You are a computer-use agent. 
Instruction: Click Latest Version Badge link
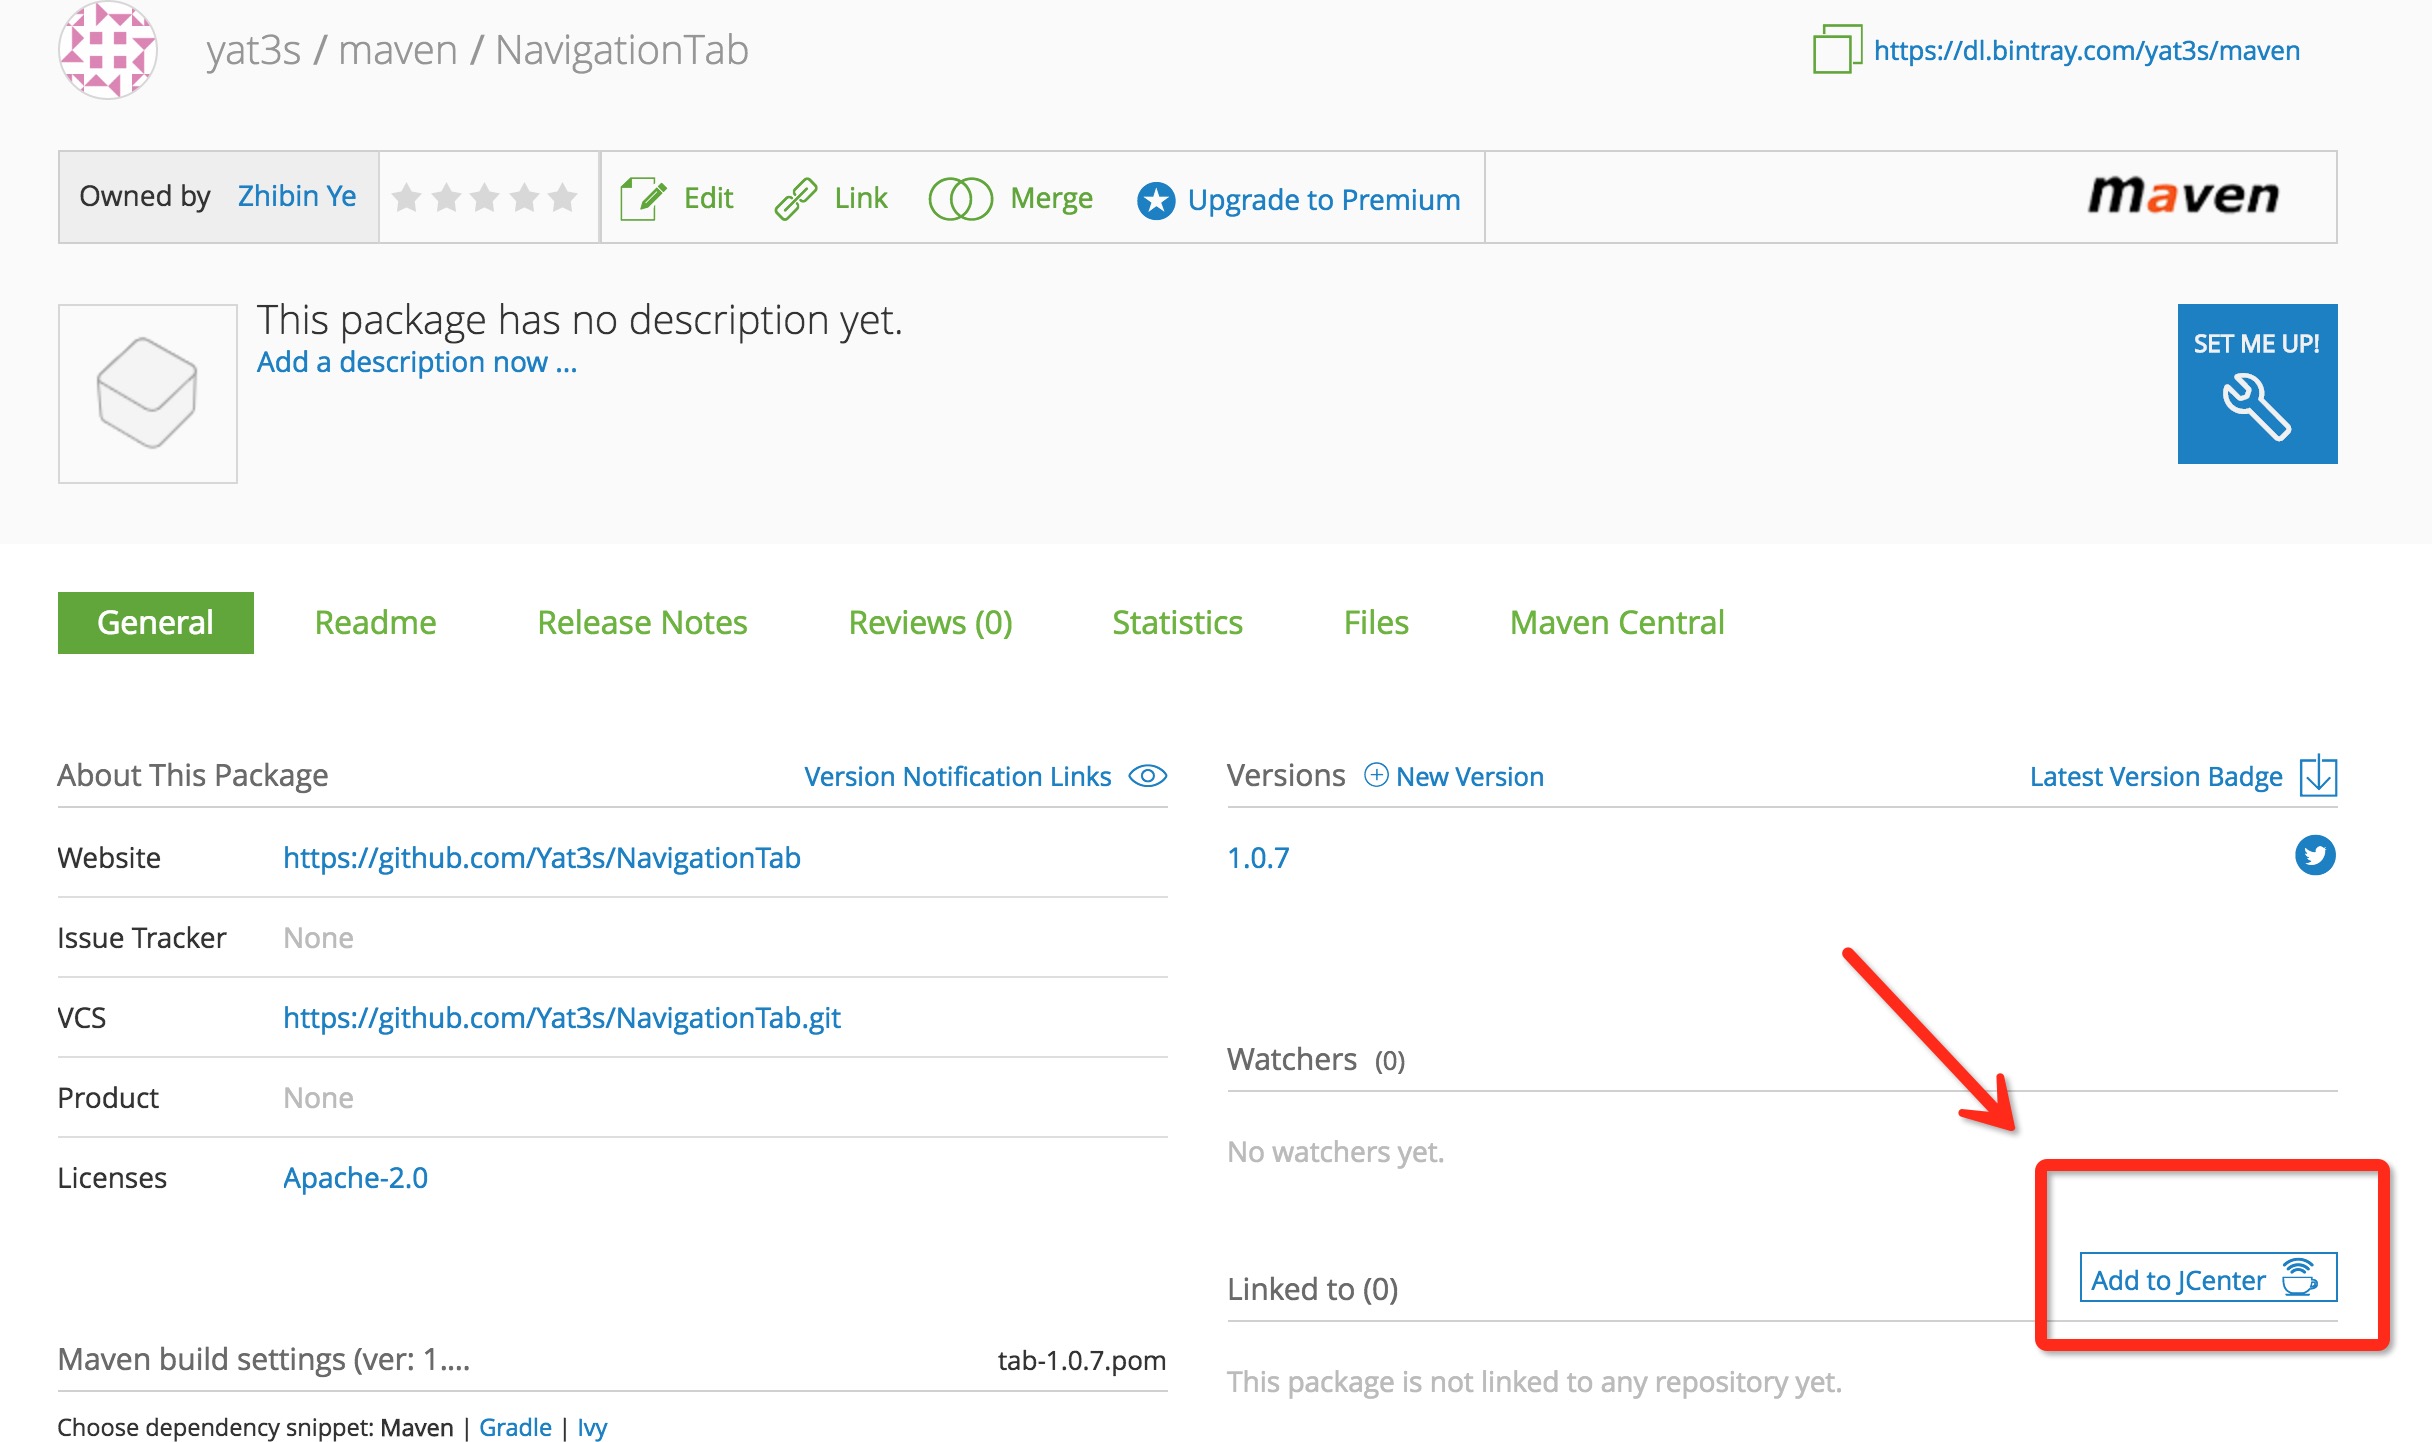pos(2156,776)
